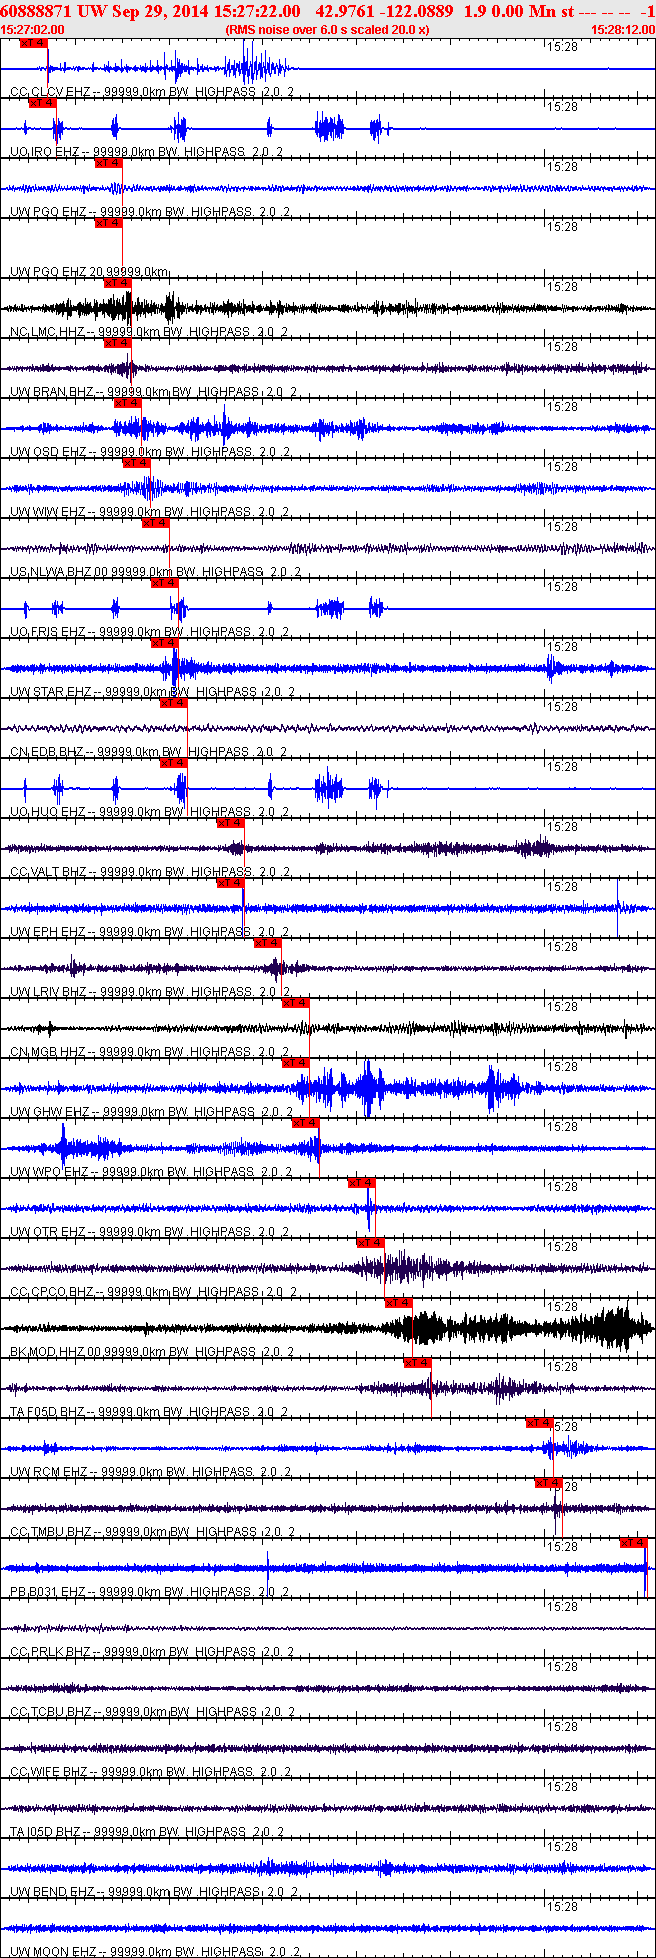Select the UW.BRAN BHZ station label
This screenshot has width=656, height=1958.
[x=154, y=392]
